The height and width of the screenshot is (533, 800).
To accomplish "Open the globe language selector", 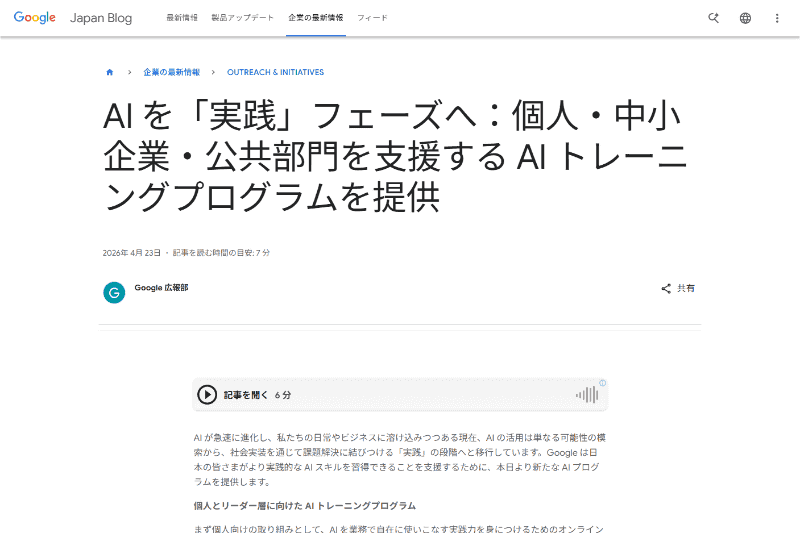I will (x=745, y=18).
